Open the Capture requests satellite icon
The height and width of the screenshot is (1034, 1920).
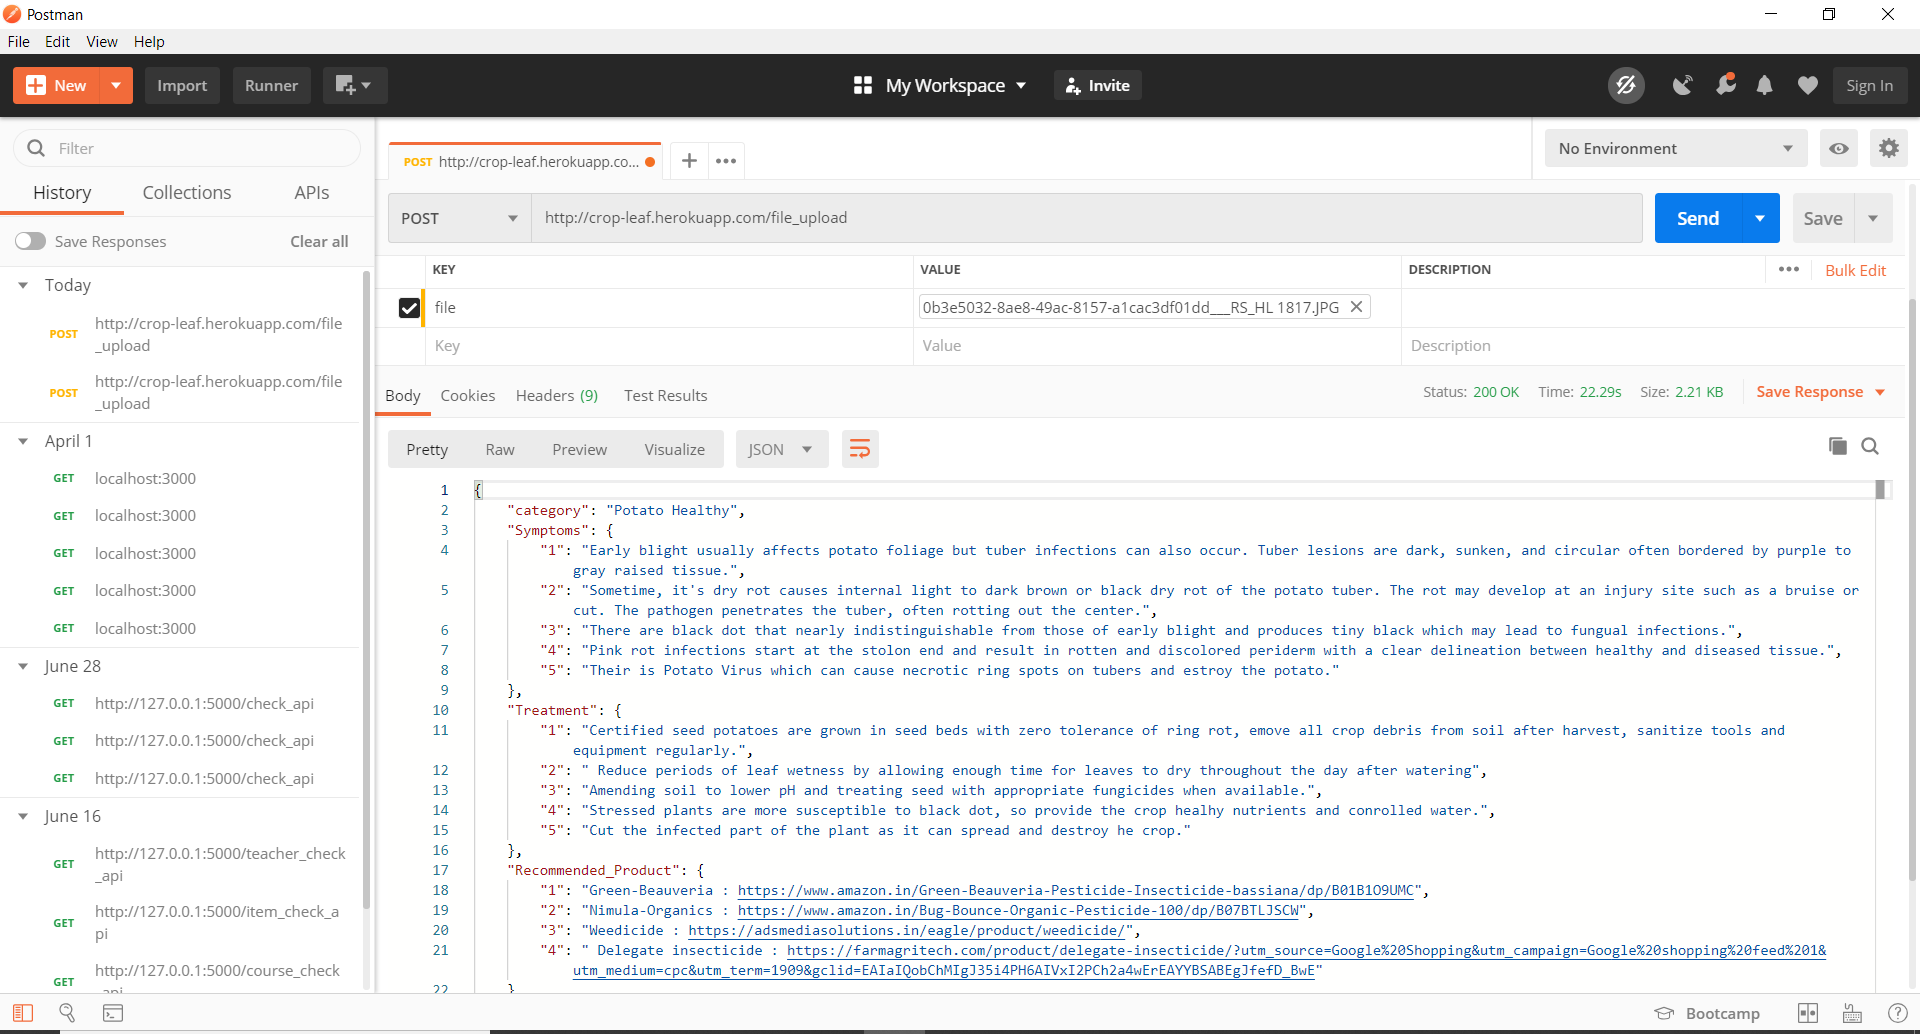click(1682, 85)
